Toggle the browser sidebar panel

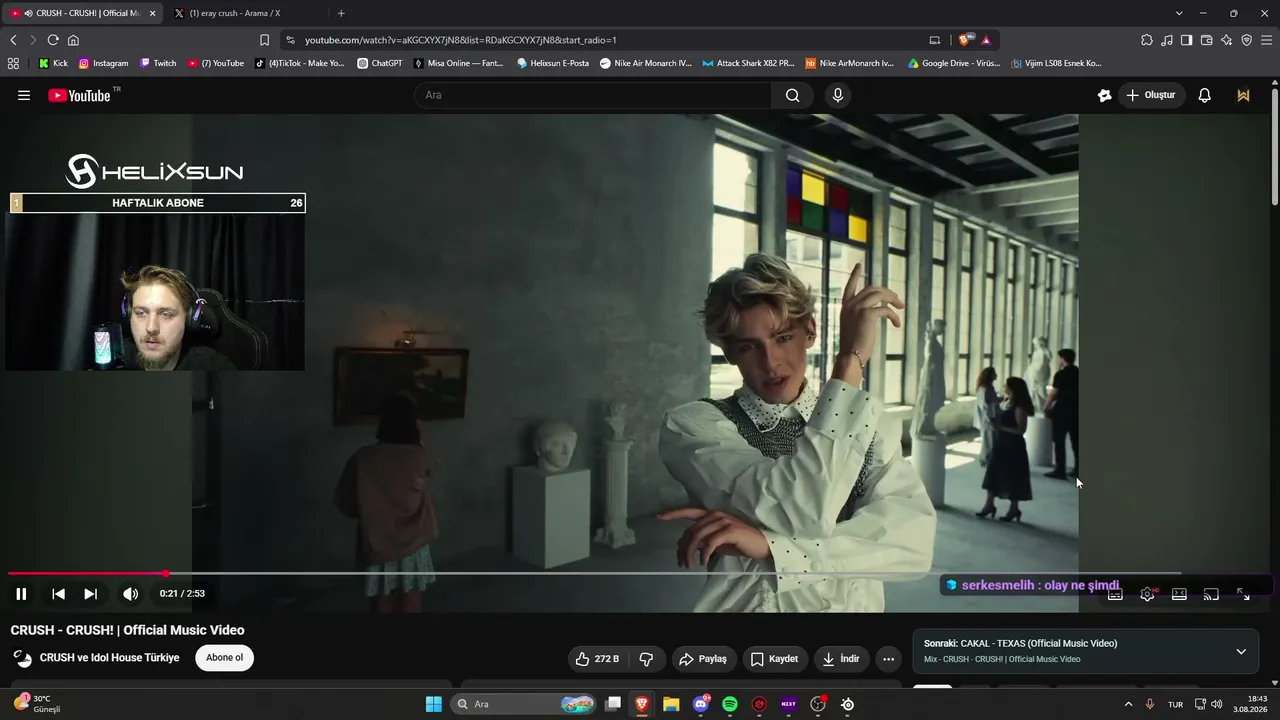[1186, 40]
